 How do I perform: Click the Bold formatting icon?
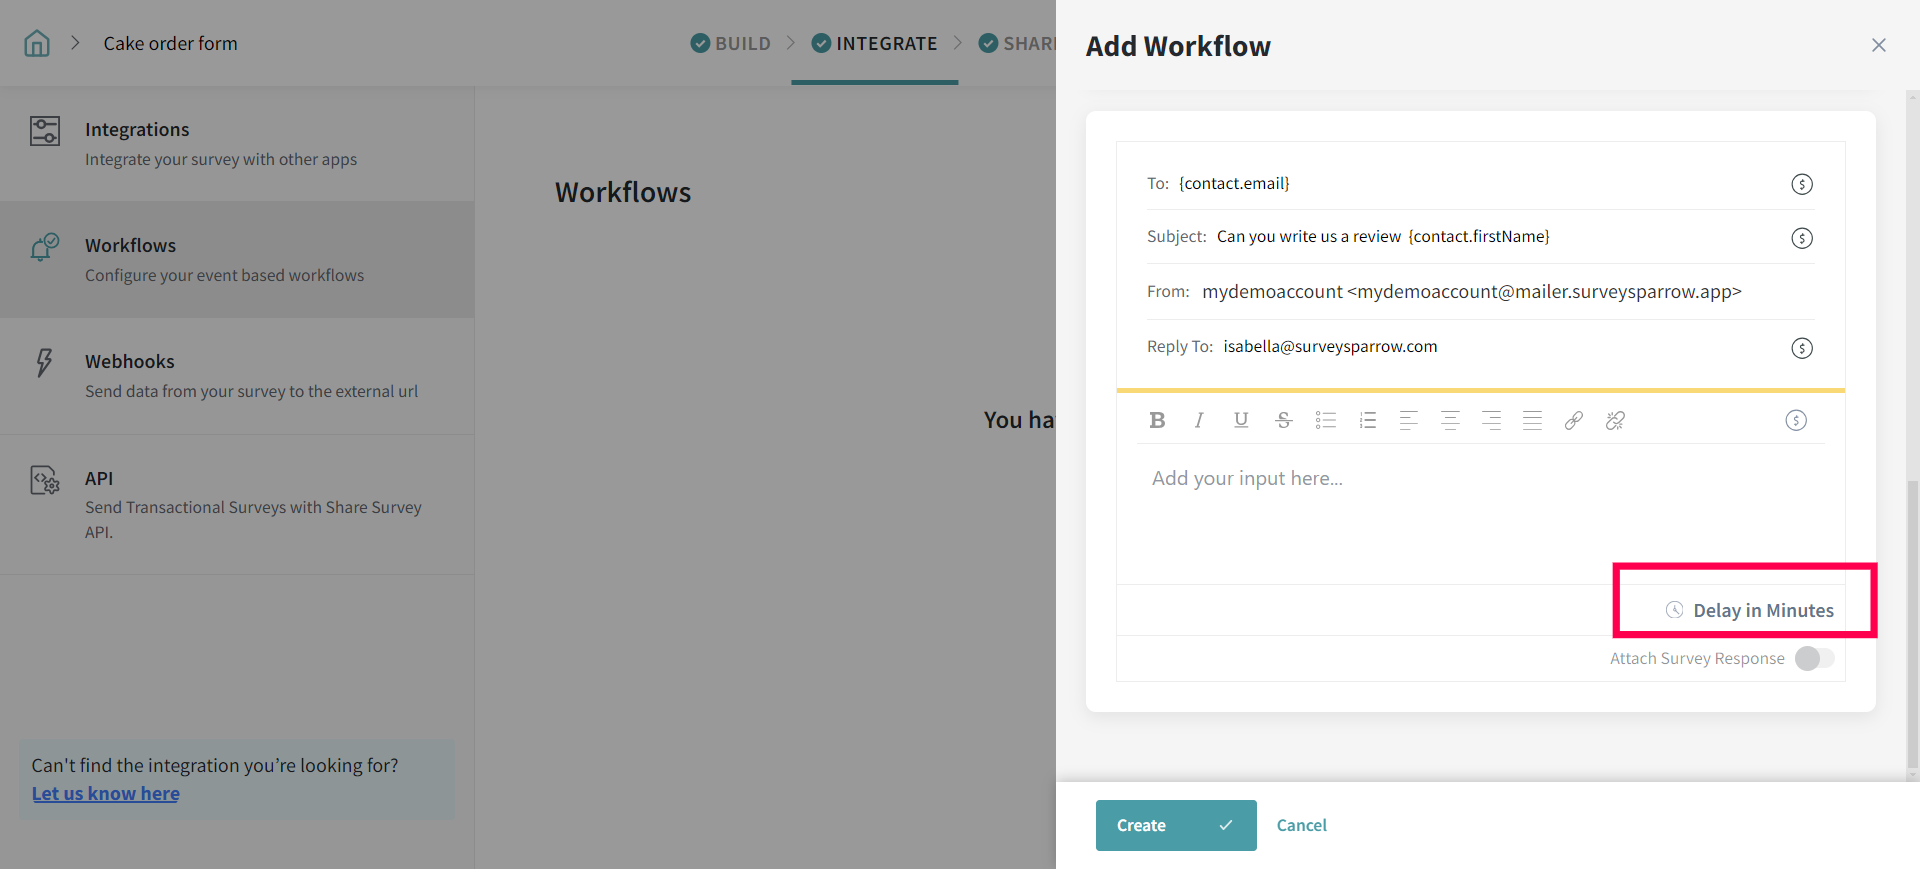(x=1157, y=421)
